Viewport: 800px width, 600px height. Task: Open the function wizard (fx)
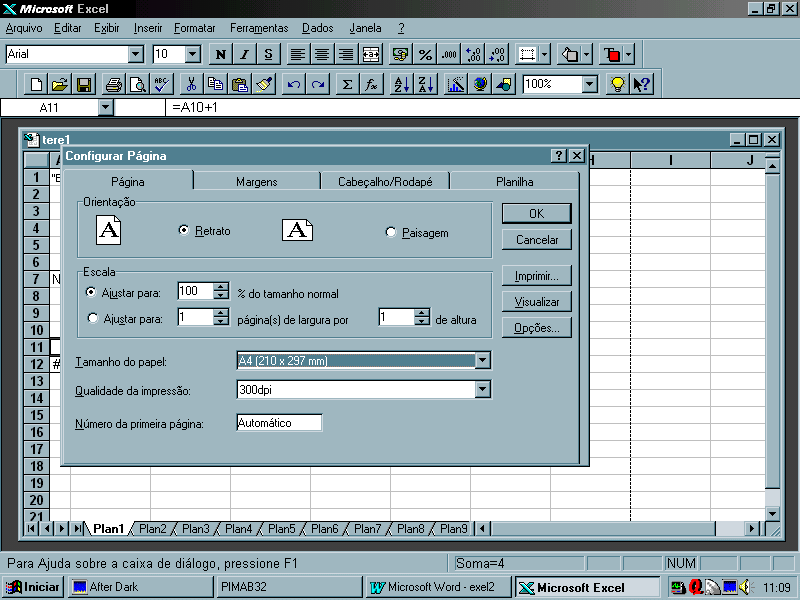371,84
